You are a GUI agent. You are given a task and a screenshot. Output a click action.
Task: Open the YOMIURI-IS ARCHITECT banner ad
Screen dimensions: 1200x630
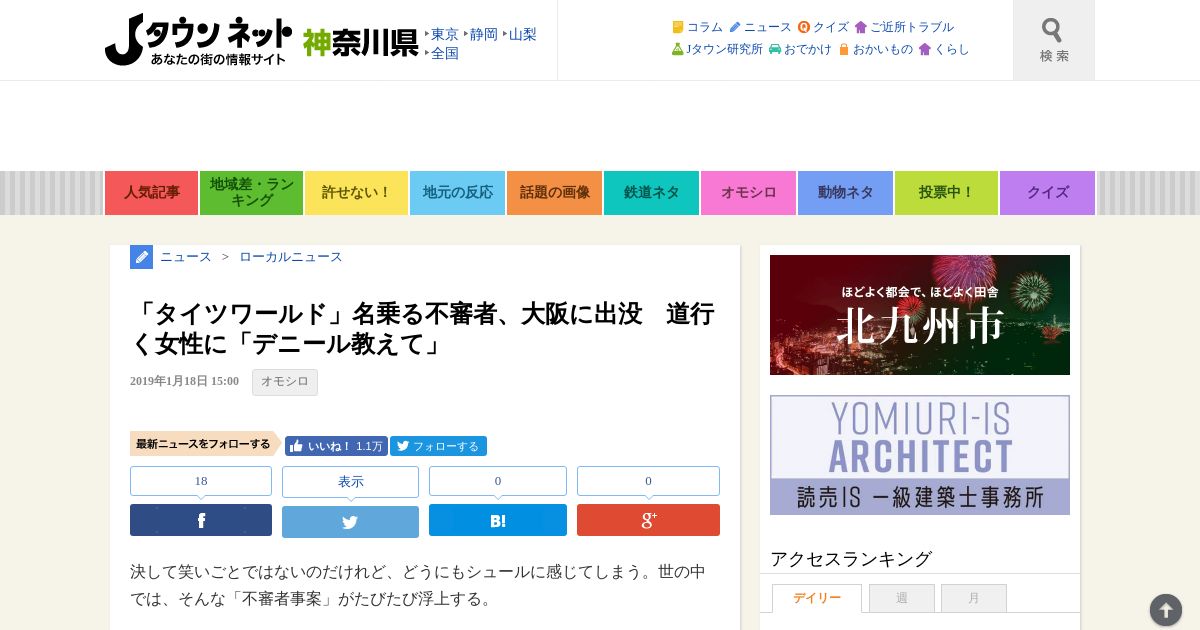(x=920, y=455)
